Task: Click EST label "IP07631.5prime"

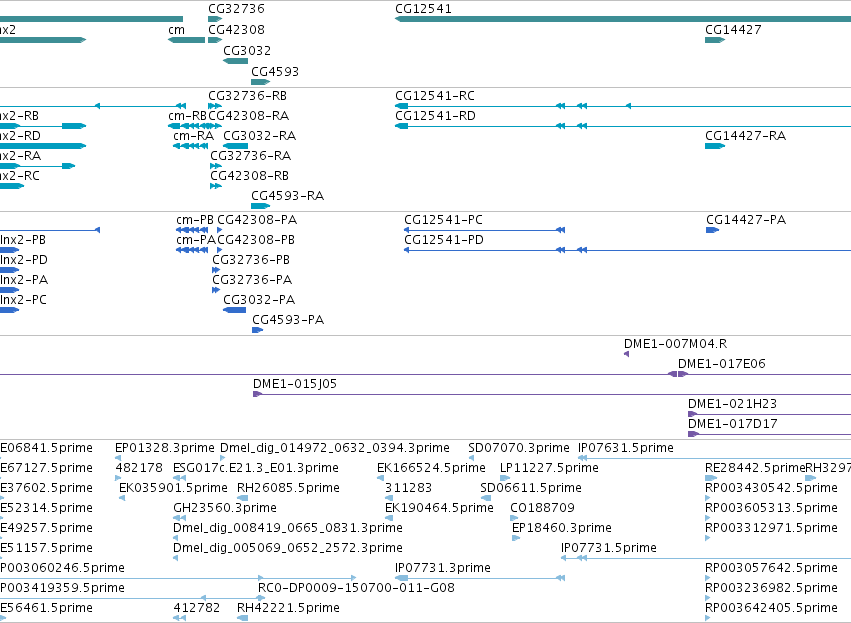Action: point(626,448)
